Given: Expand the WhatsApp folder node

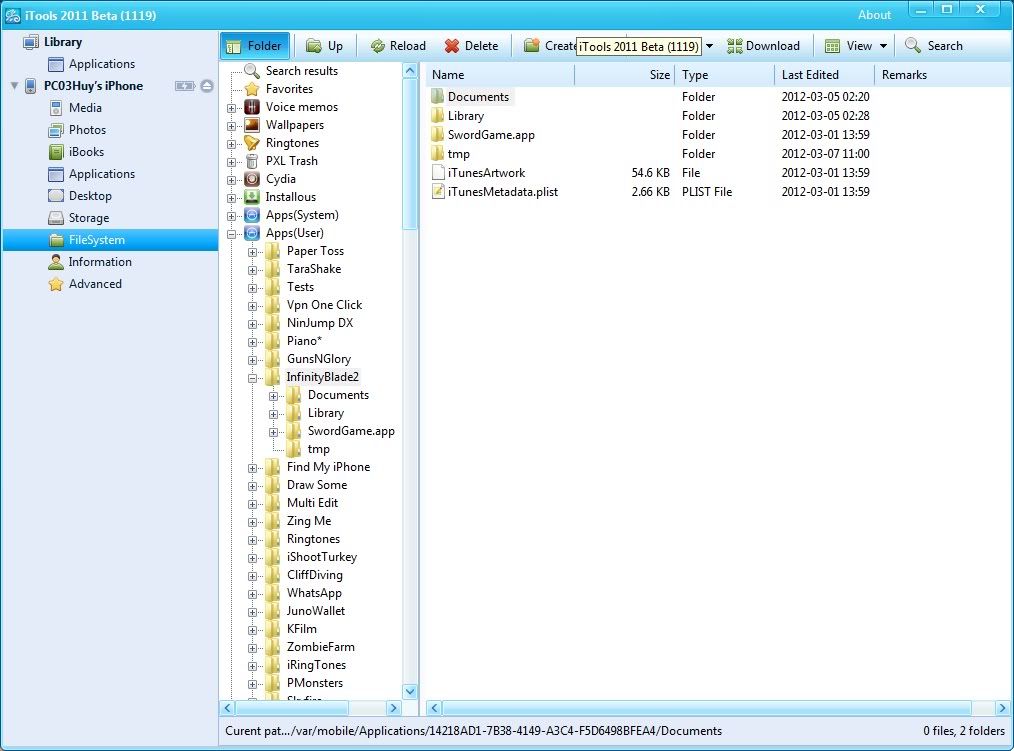Looking at the screenshot, I should (253, 594).
